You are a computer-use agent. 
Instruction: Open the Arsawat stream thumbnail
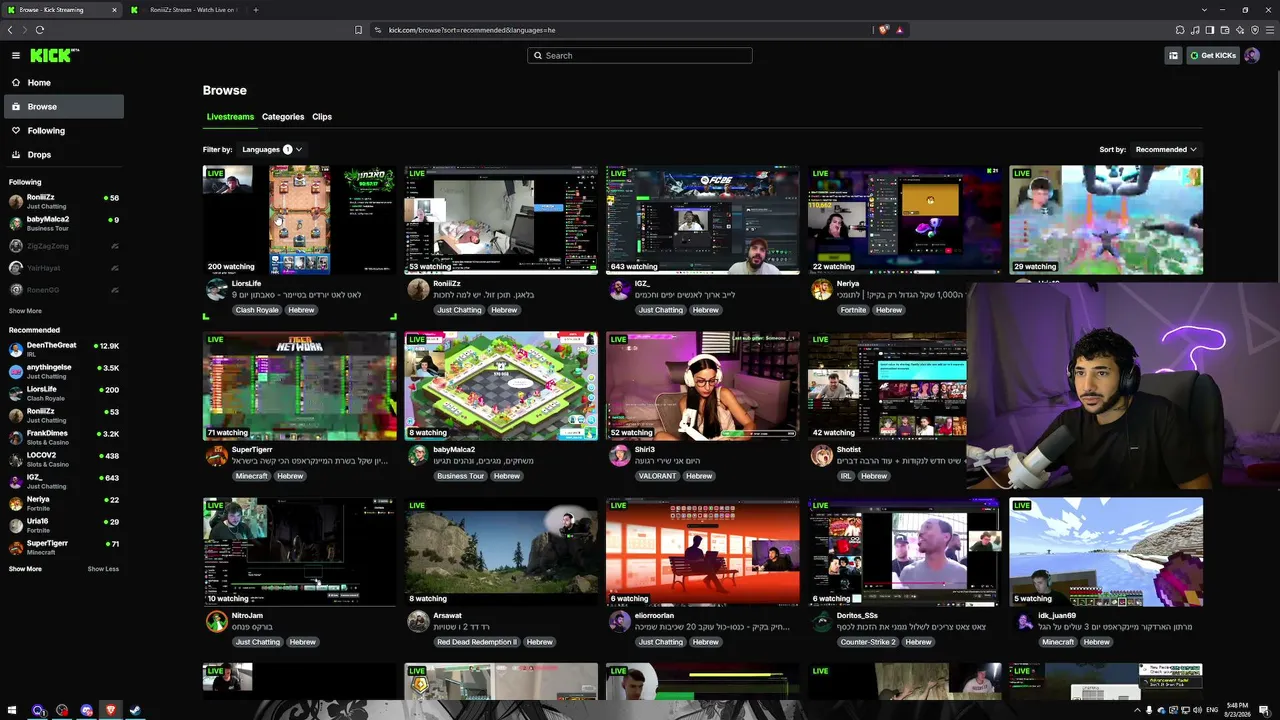pos(501,552)
